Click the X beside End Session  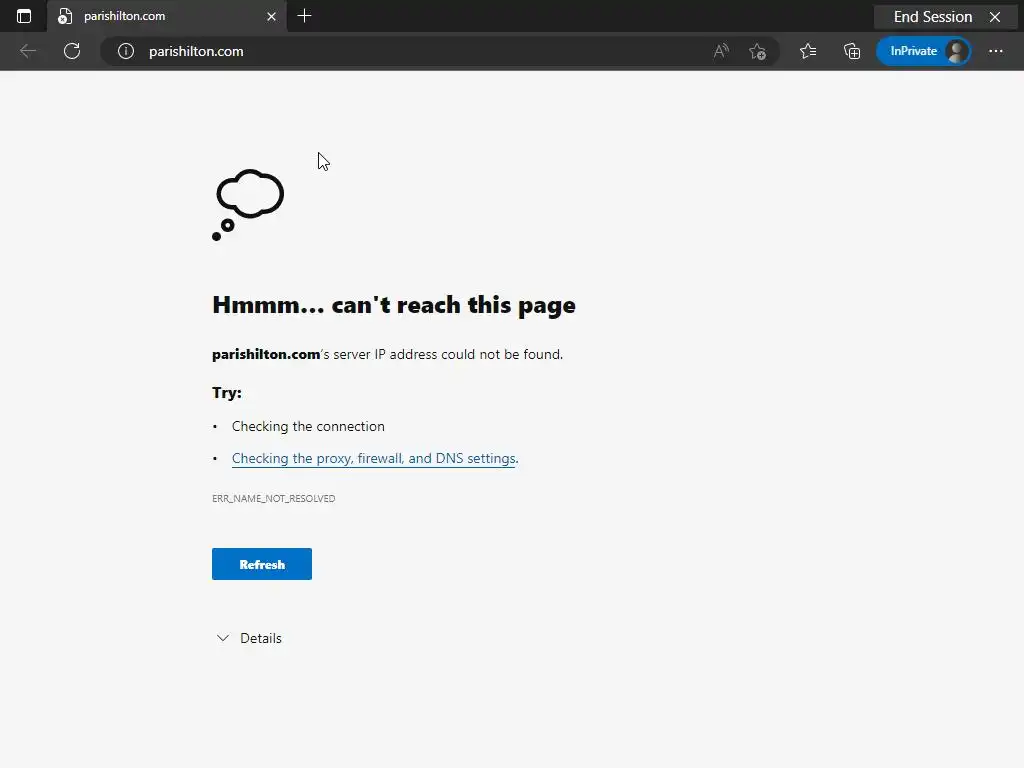click(995, 17)
